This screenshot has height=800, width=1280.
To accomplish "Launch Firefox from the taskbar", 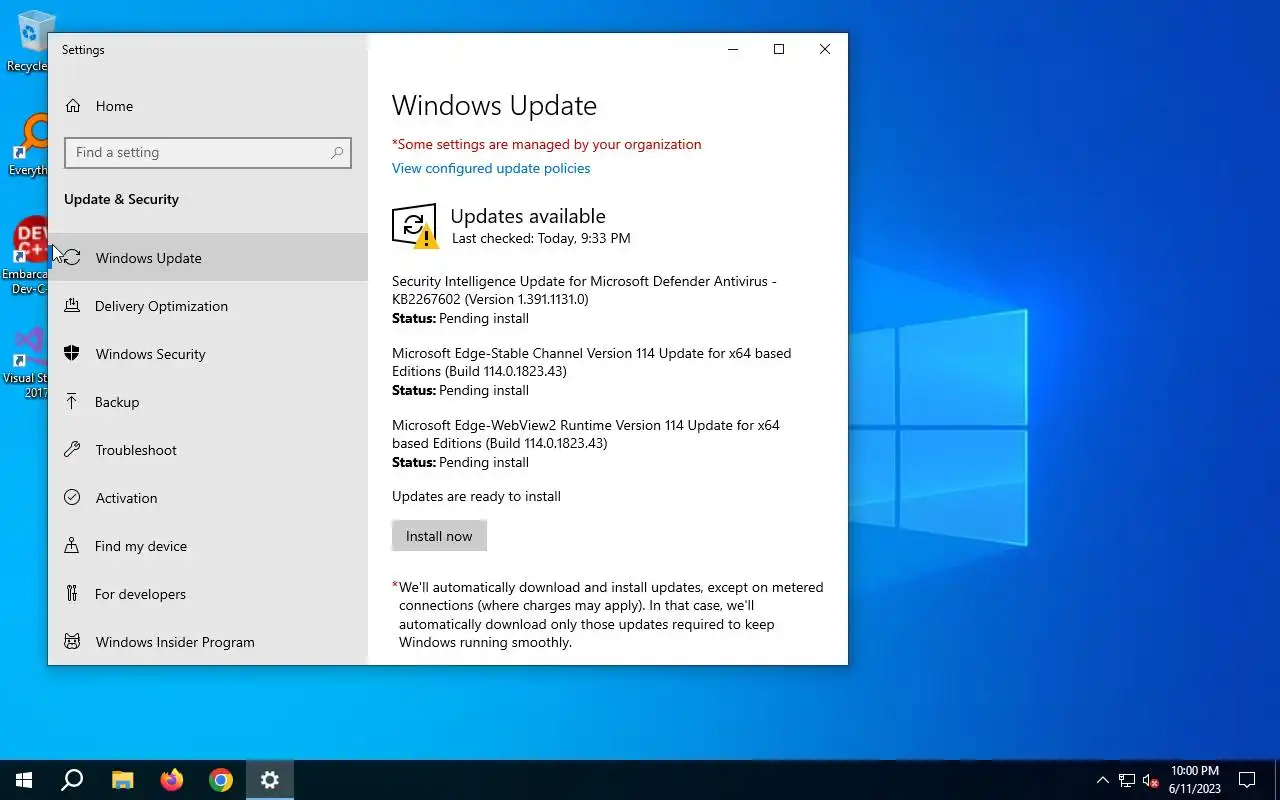I will click(x=172, y=780).
